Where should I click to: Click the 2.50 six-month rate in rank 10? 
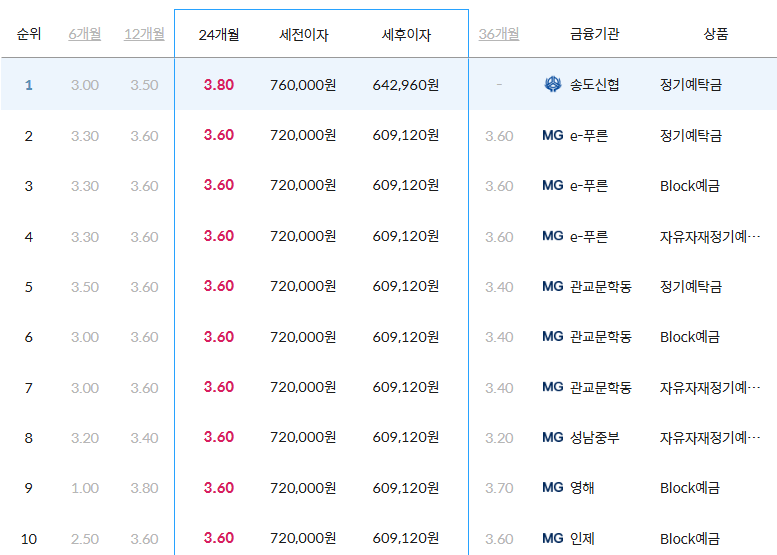pyautogui.click(x=85, y=539)
